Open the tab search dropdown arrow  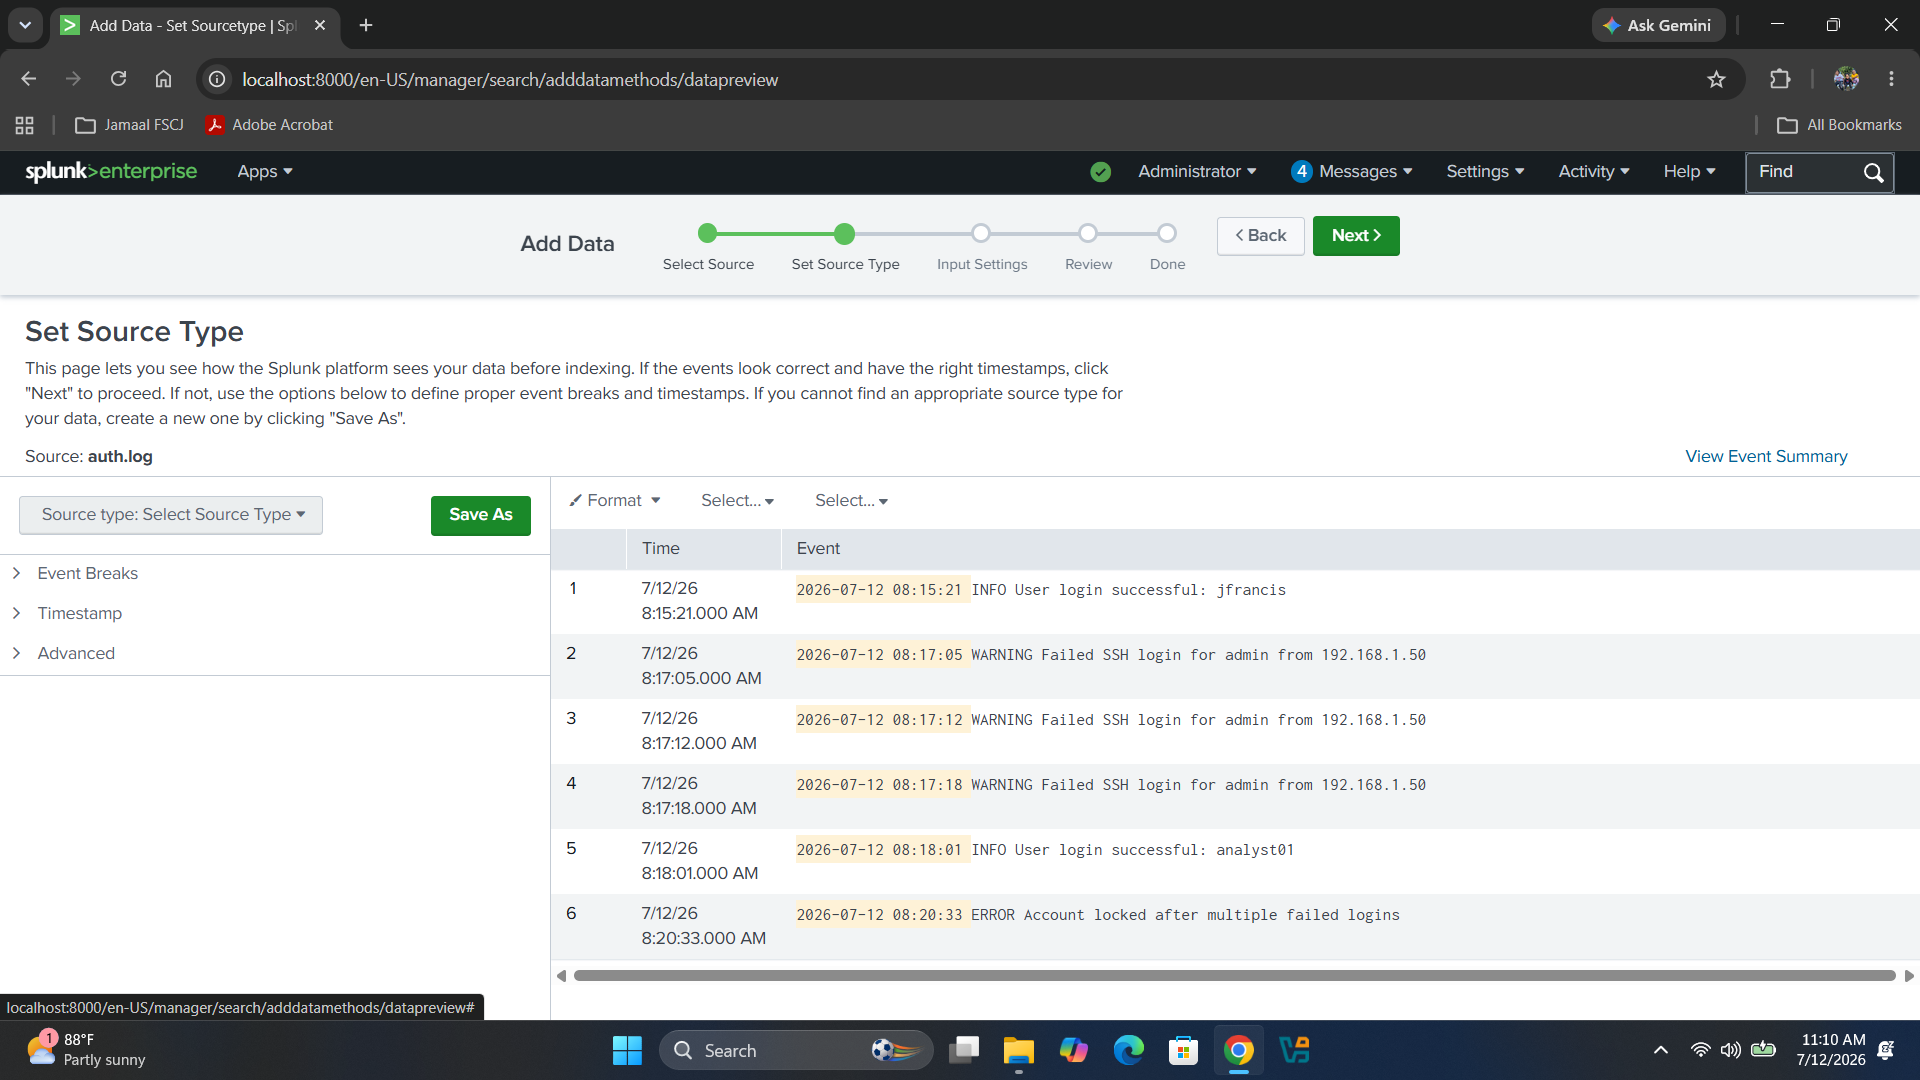[25, 25]
